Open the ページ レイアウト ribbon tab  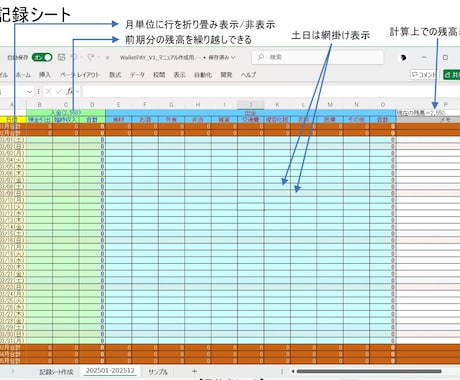click(80, 75)
